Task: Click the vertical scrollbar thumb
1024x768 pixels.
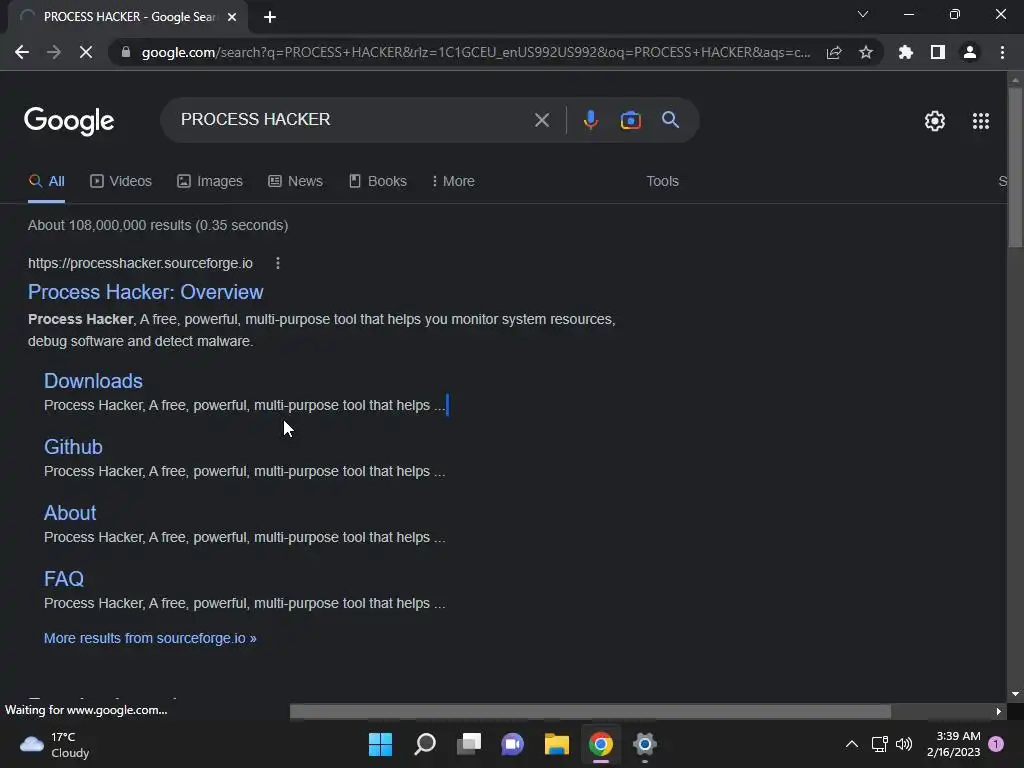Action: pyautogui.click(x=1015, y=167)
